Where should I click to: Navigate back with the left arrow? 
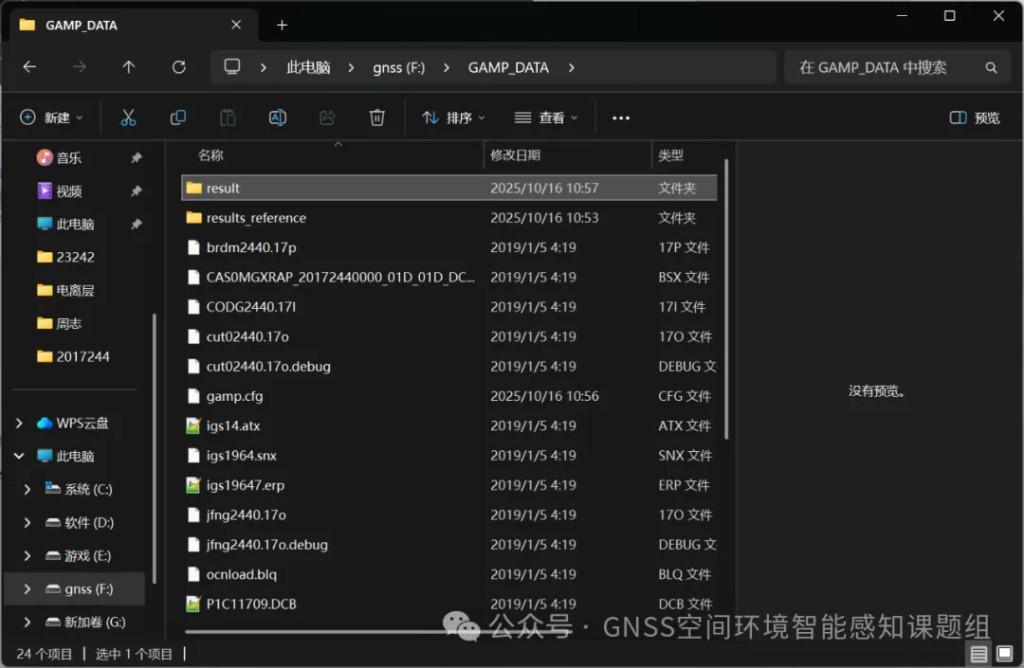tap(30, 67)
